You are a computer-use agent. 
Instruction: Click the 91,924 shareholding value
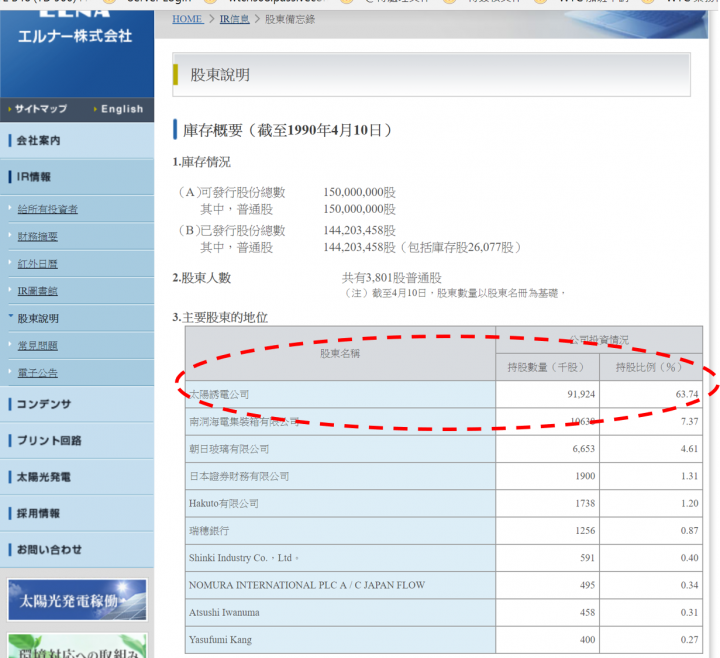click(x=581, y=394)
